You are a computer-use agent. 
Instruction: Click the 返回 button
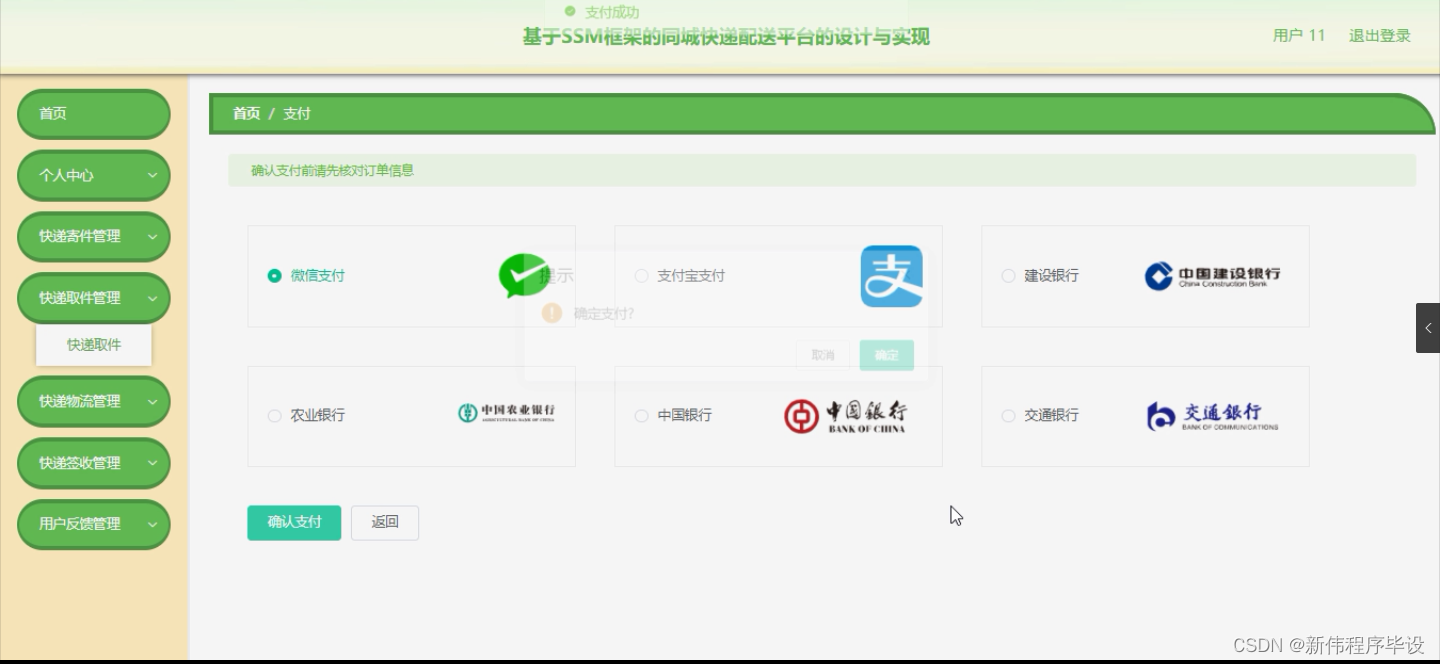tap(385, 523)
